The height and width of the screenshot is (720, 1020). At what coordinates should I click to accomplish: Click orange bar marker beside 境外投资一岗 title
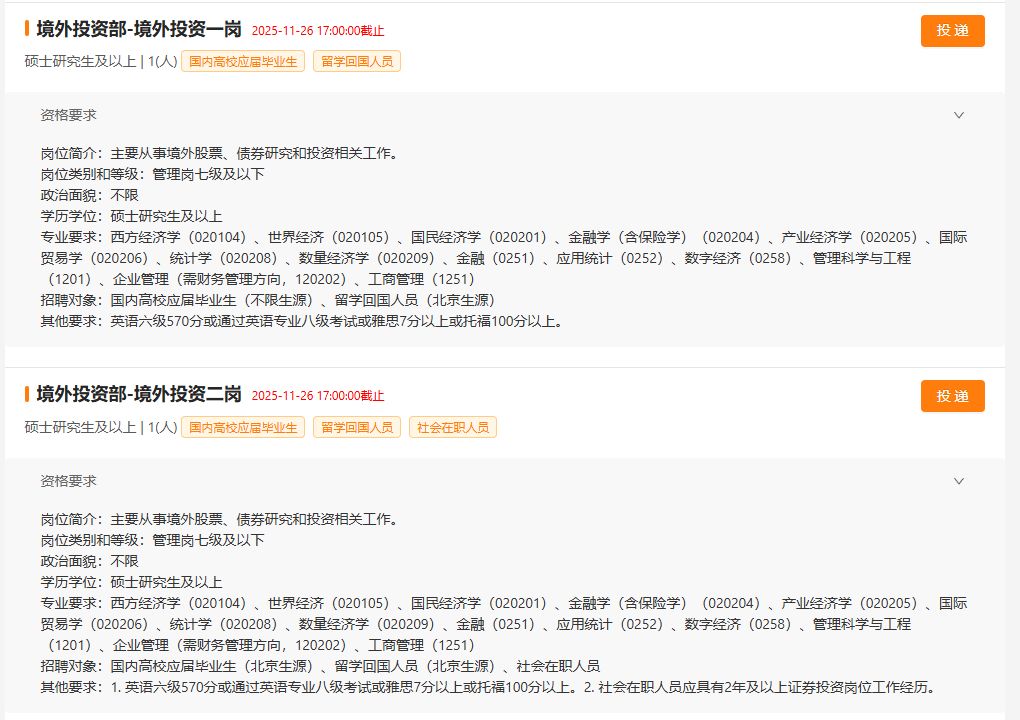point(27,29)
